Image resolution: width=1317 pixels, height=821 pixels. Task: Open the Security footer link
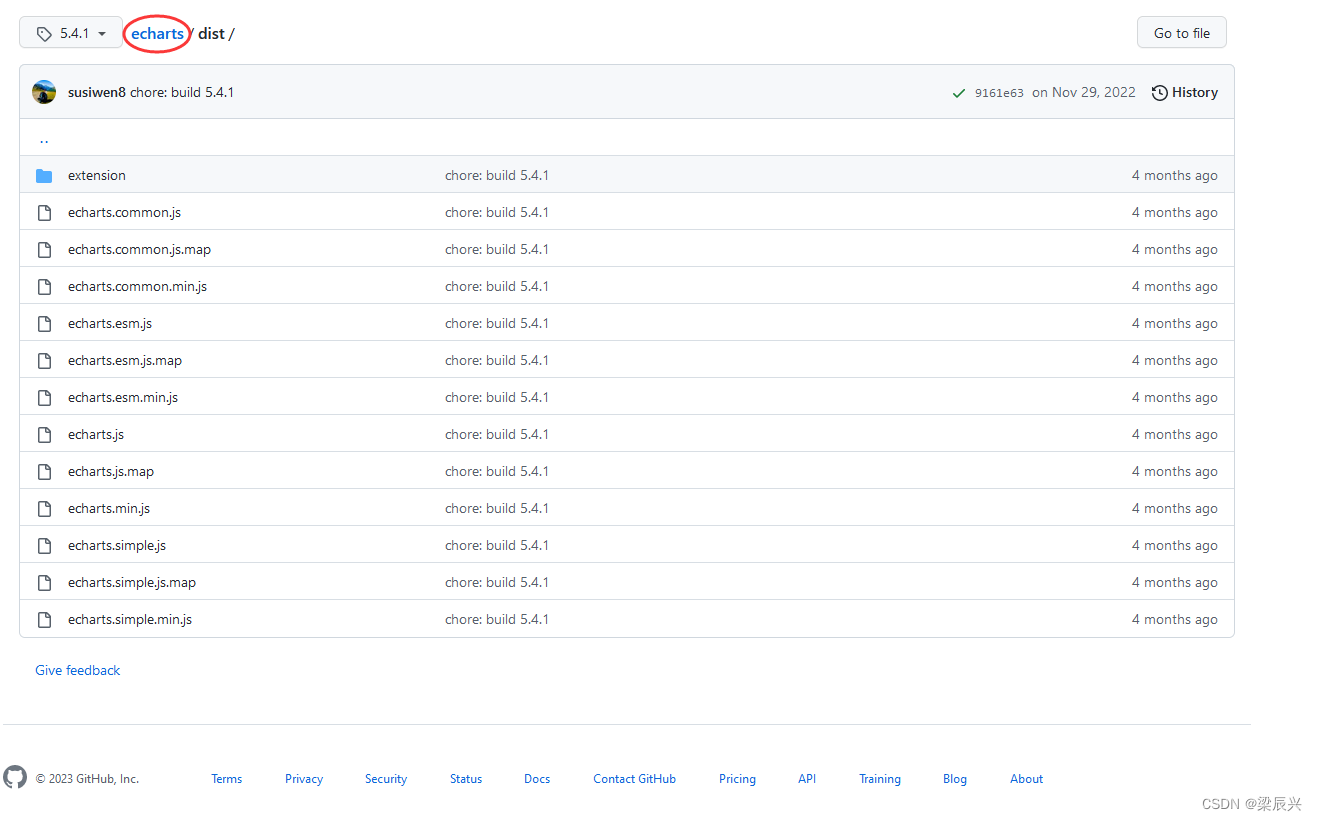click(x=386, y=779)
